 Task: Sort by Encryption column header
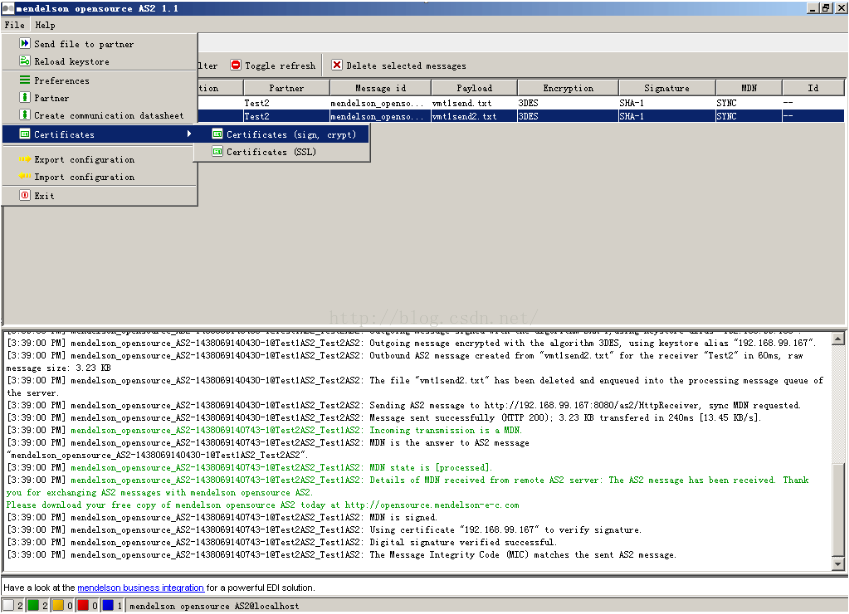568,88
